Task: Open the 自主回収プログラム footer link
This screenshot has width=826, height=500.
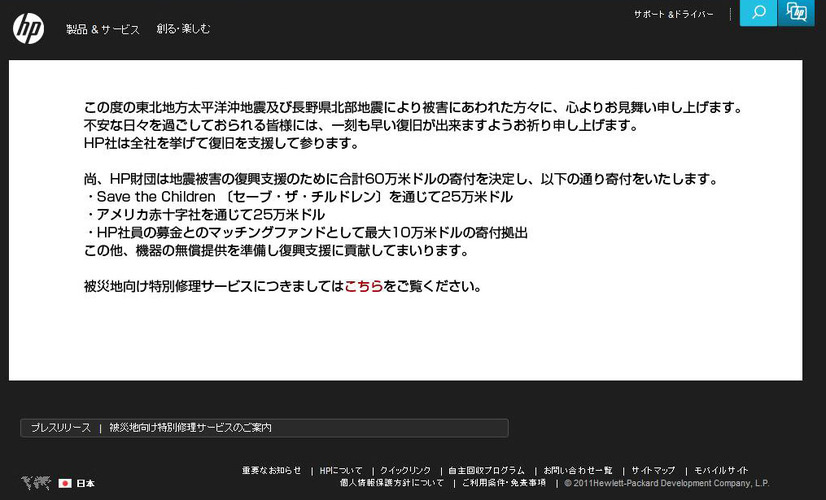Action: [486, 470]
